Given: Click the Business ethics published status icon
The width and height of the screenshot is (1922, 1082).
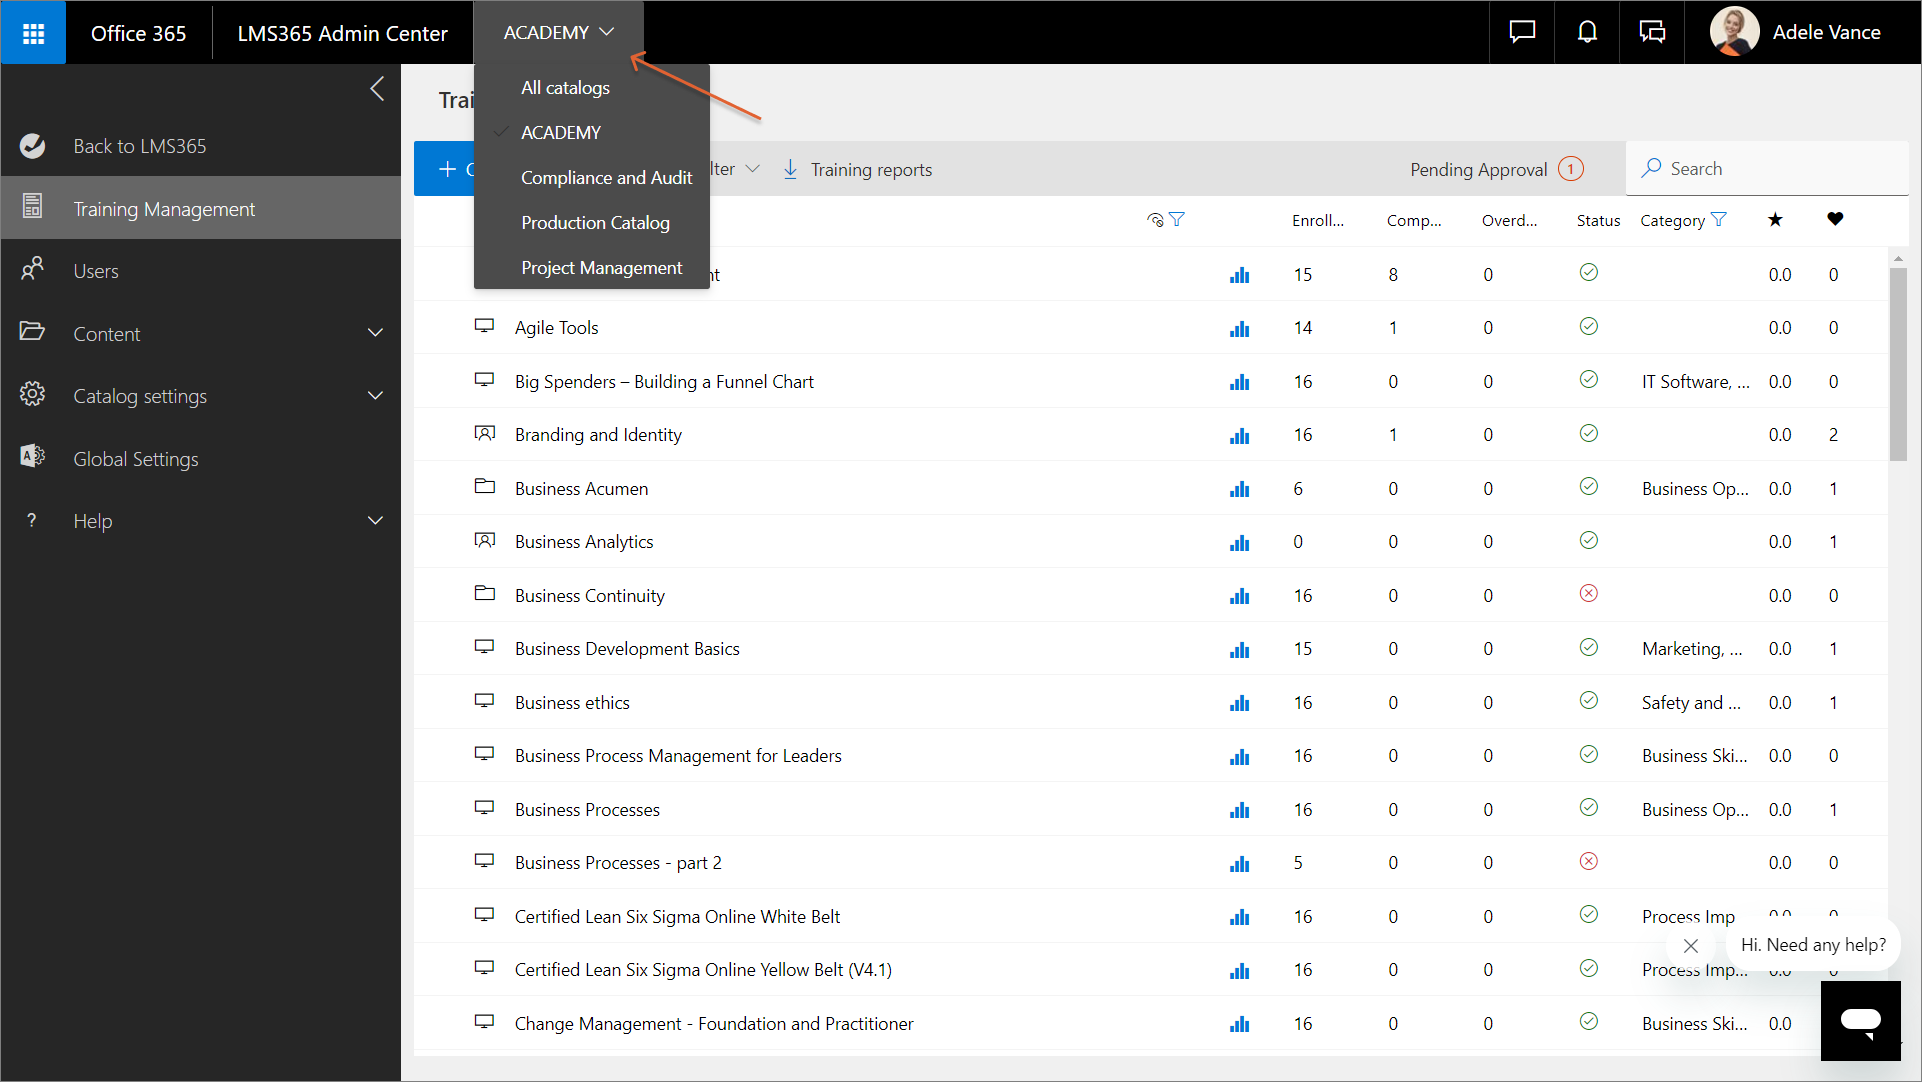Looking at the screenshot, I should [x=1588, y=701].
